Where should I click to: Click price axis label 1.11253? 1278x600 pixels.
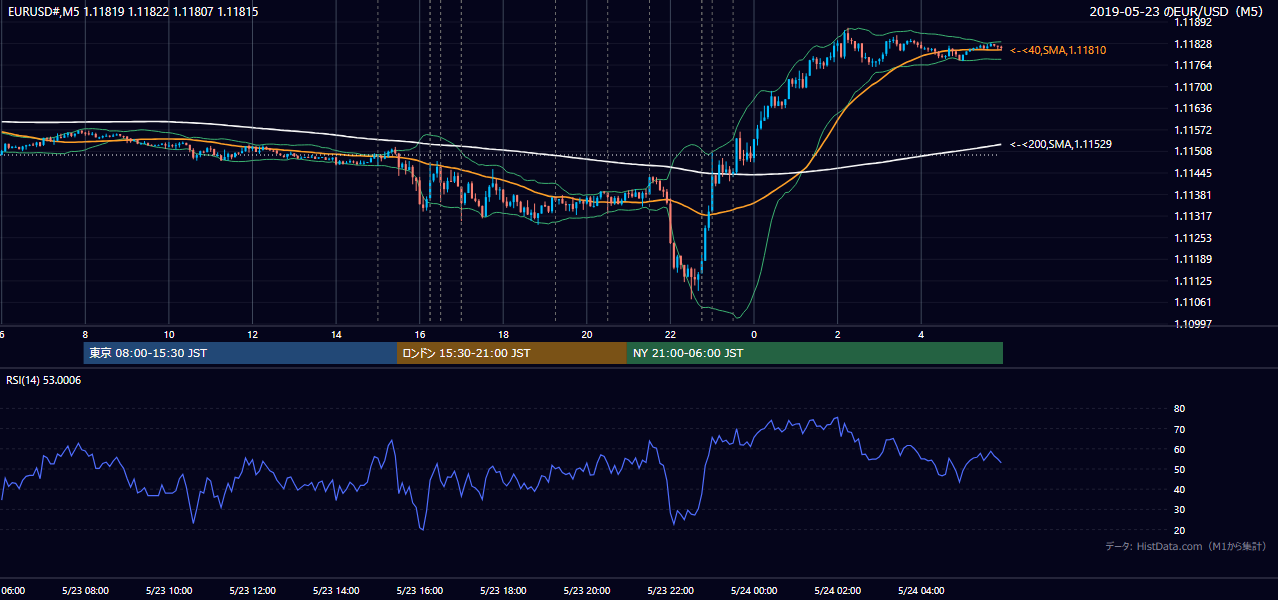click(1193, 238)
